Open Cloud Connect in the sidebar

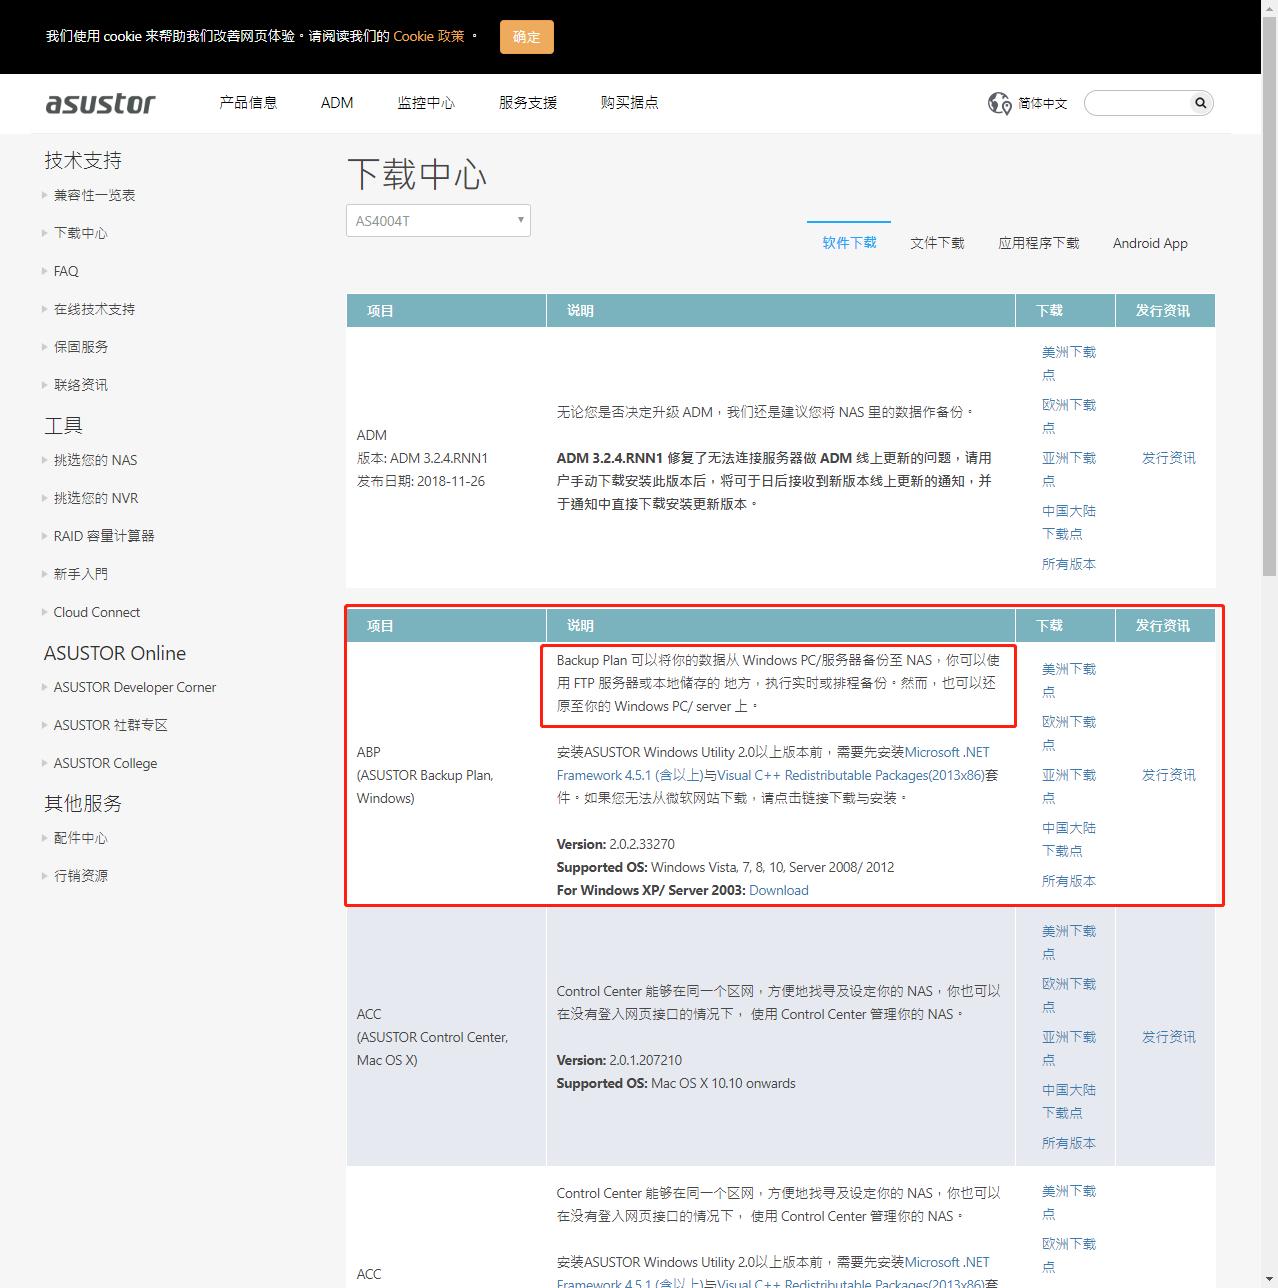click(96, 612)
